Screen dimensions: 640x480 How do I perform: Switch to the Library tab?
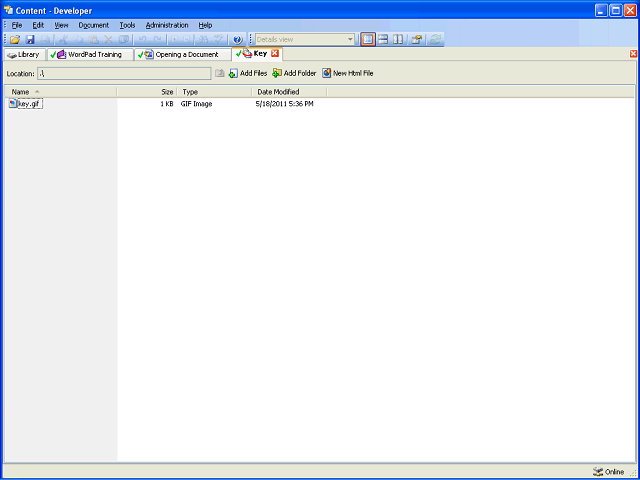[24, 55]
